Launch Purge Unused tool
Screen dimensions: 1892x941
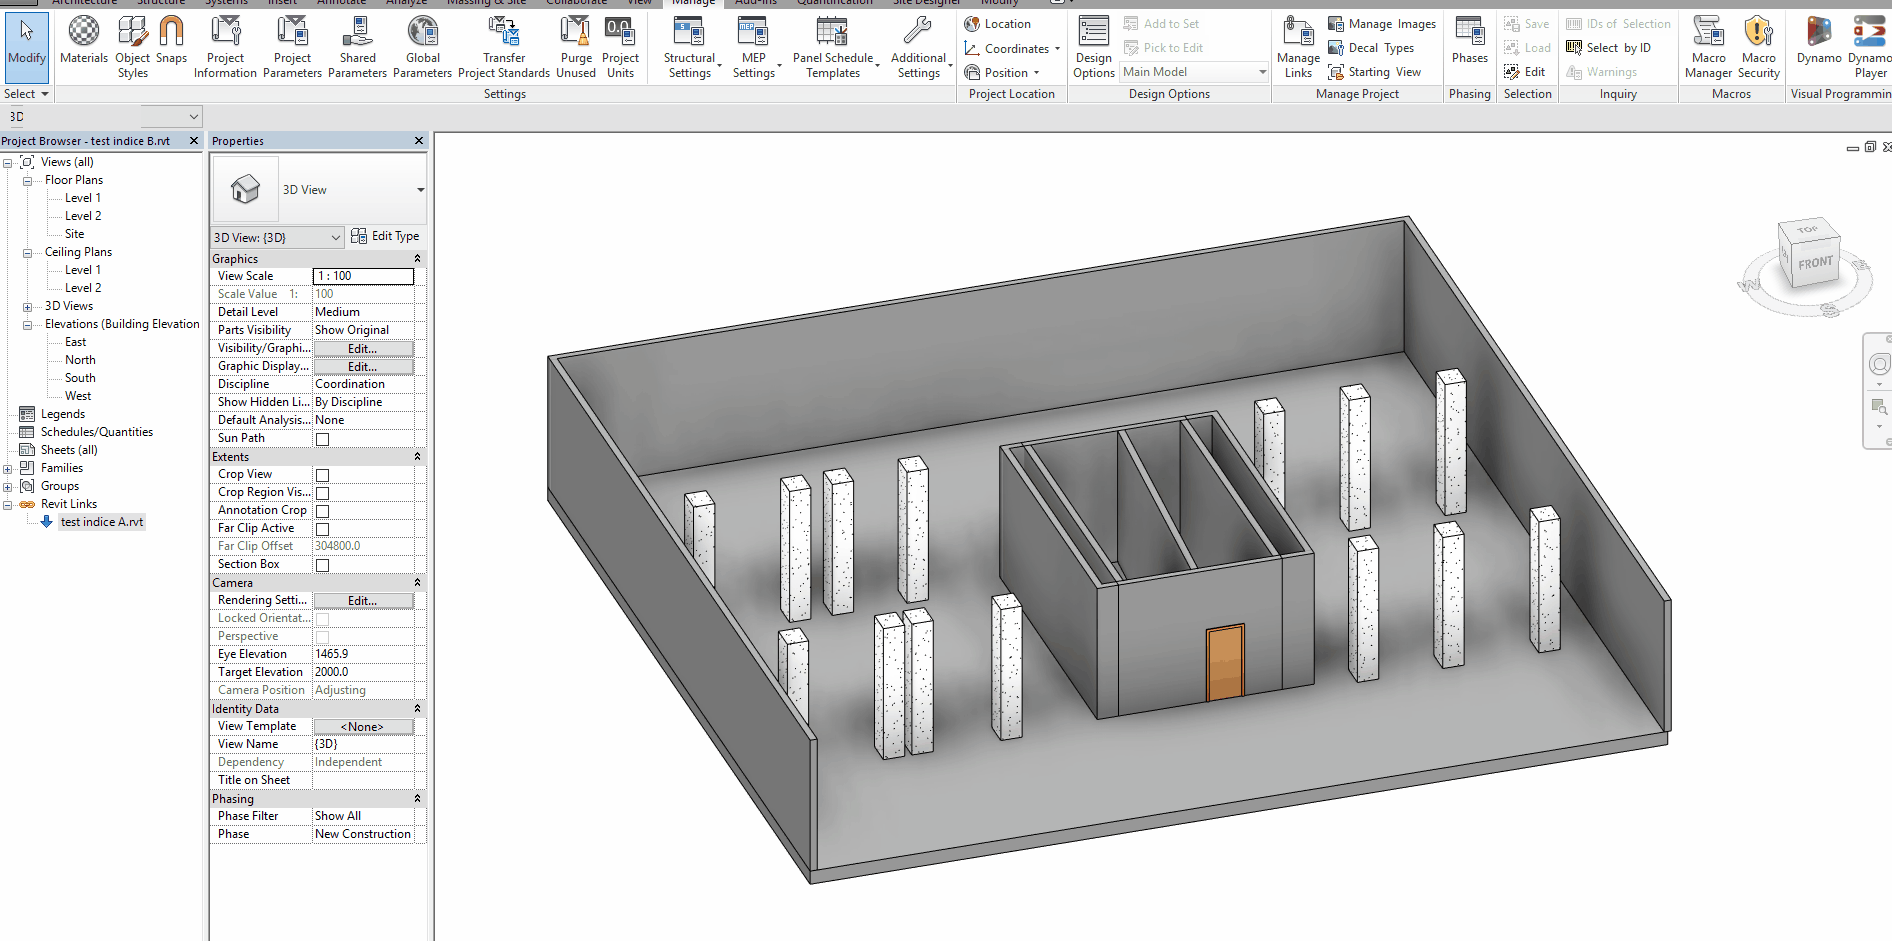click(576, 45)
